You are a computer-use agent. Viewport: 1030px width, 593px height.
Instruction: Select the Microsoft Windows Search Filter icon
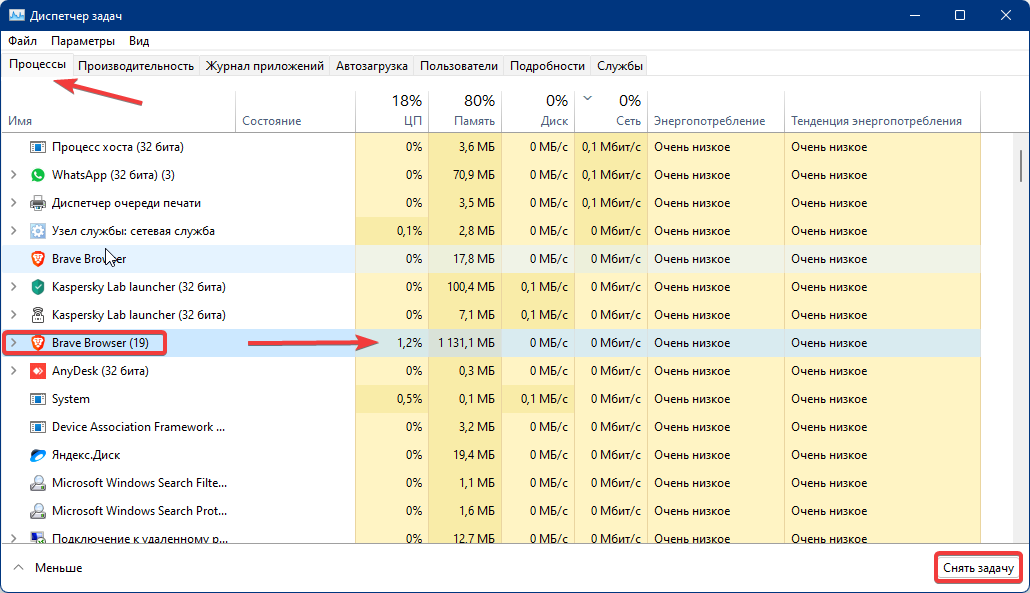(x=36, y=482)
